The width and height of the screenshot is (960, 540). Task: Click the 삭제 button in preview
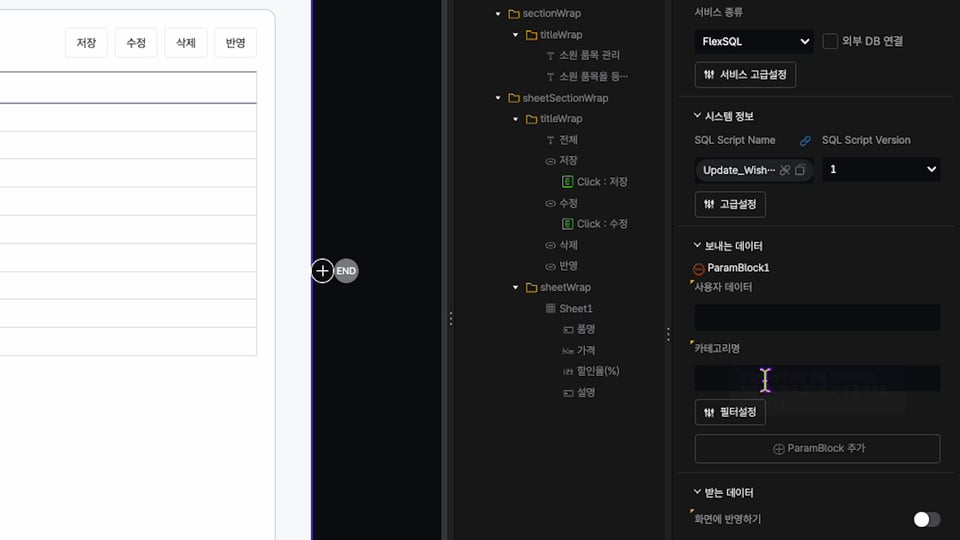click(186, 43)
